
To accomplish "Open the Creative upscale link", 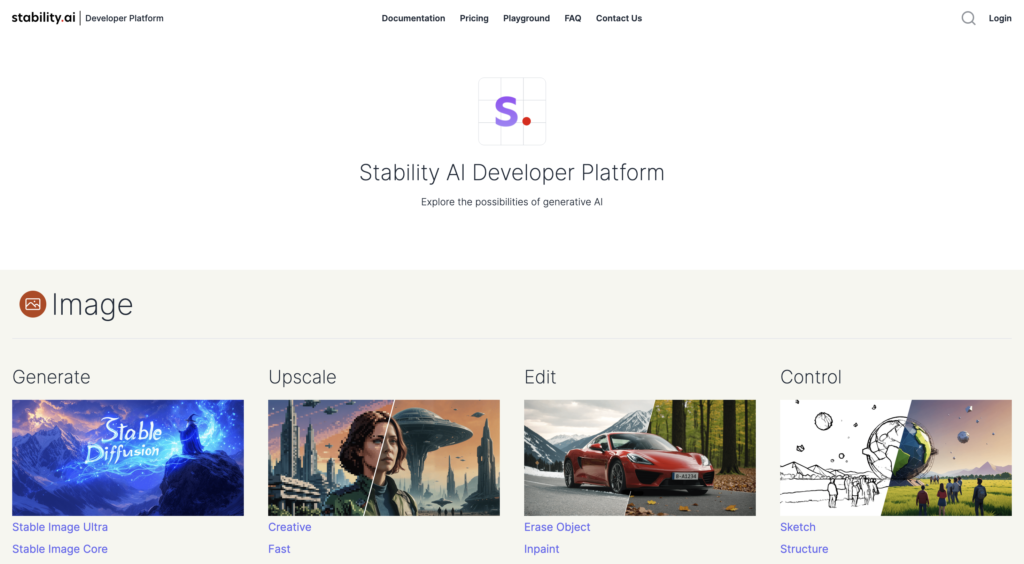I will (x=290, y=527).
